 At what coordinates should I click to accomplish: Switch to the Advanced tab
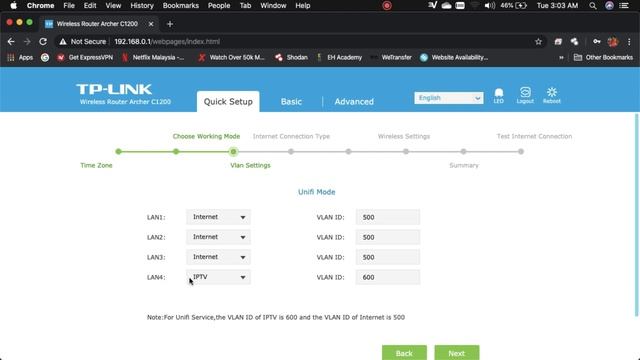(x=354, y=102)
